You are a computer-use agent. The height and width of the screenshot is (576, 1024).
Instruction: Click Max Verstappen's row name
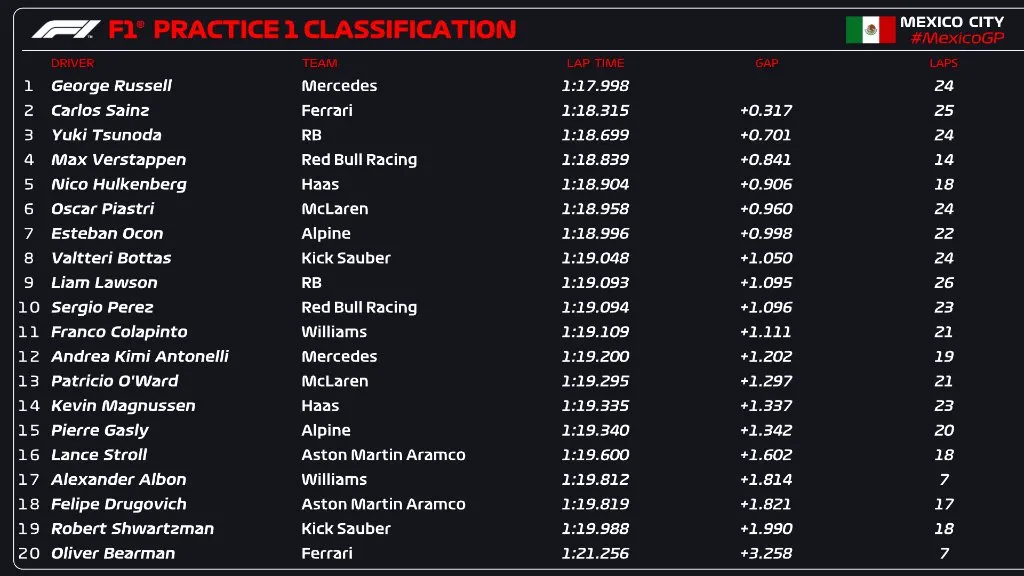(x=118, y=160)
